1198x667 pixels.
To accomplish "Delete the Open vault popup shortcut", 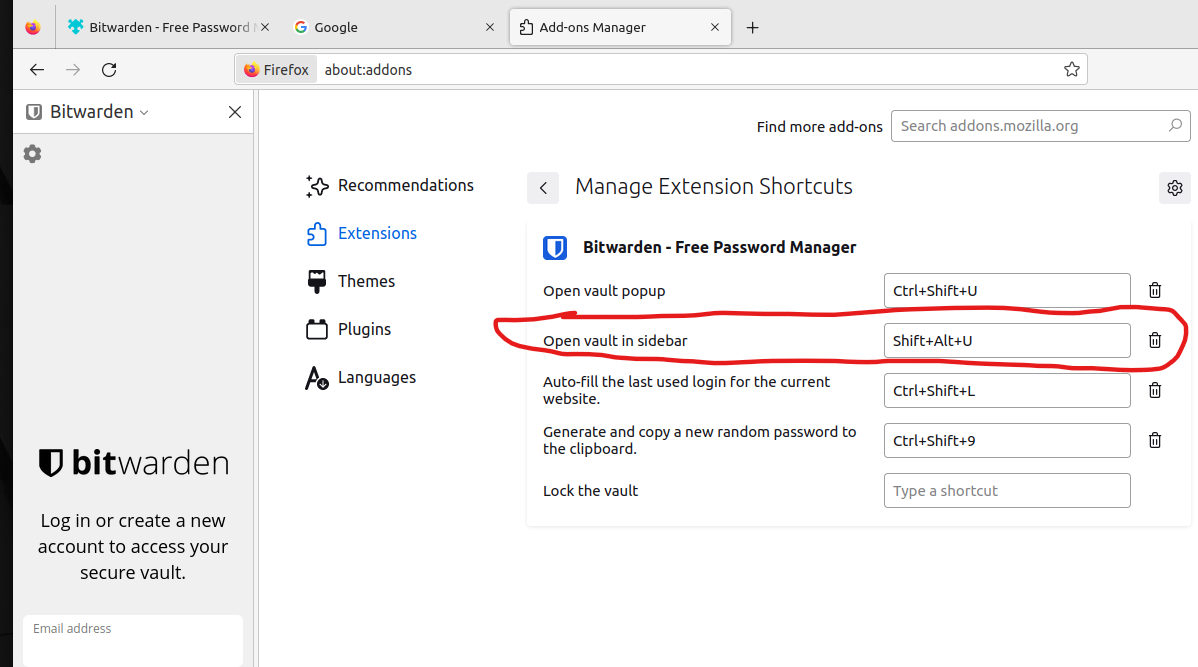I will [1154, 290].
